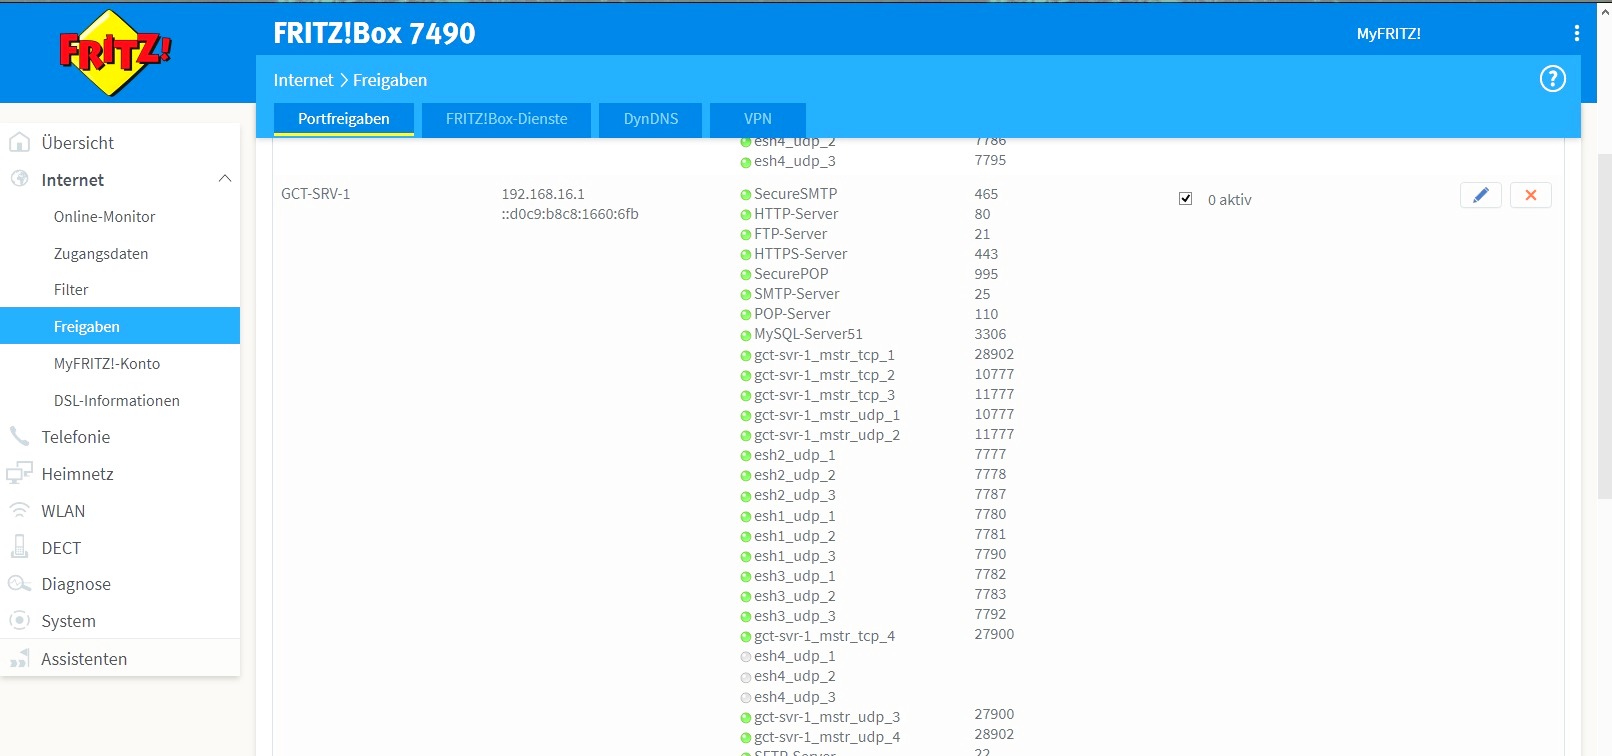The image size is (1612, 756).
Task: Click gct-svr-1_mstr_tcp_4 entry
Action: [825, 636]
